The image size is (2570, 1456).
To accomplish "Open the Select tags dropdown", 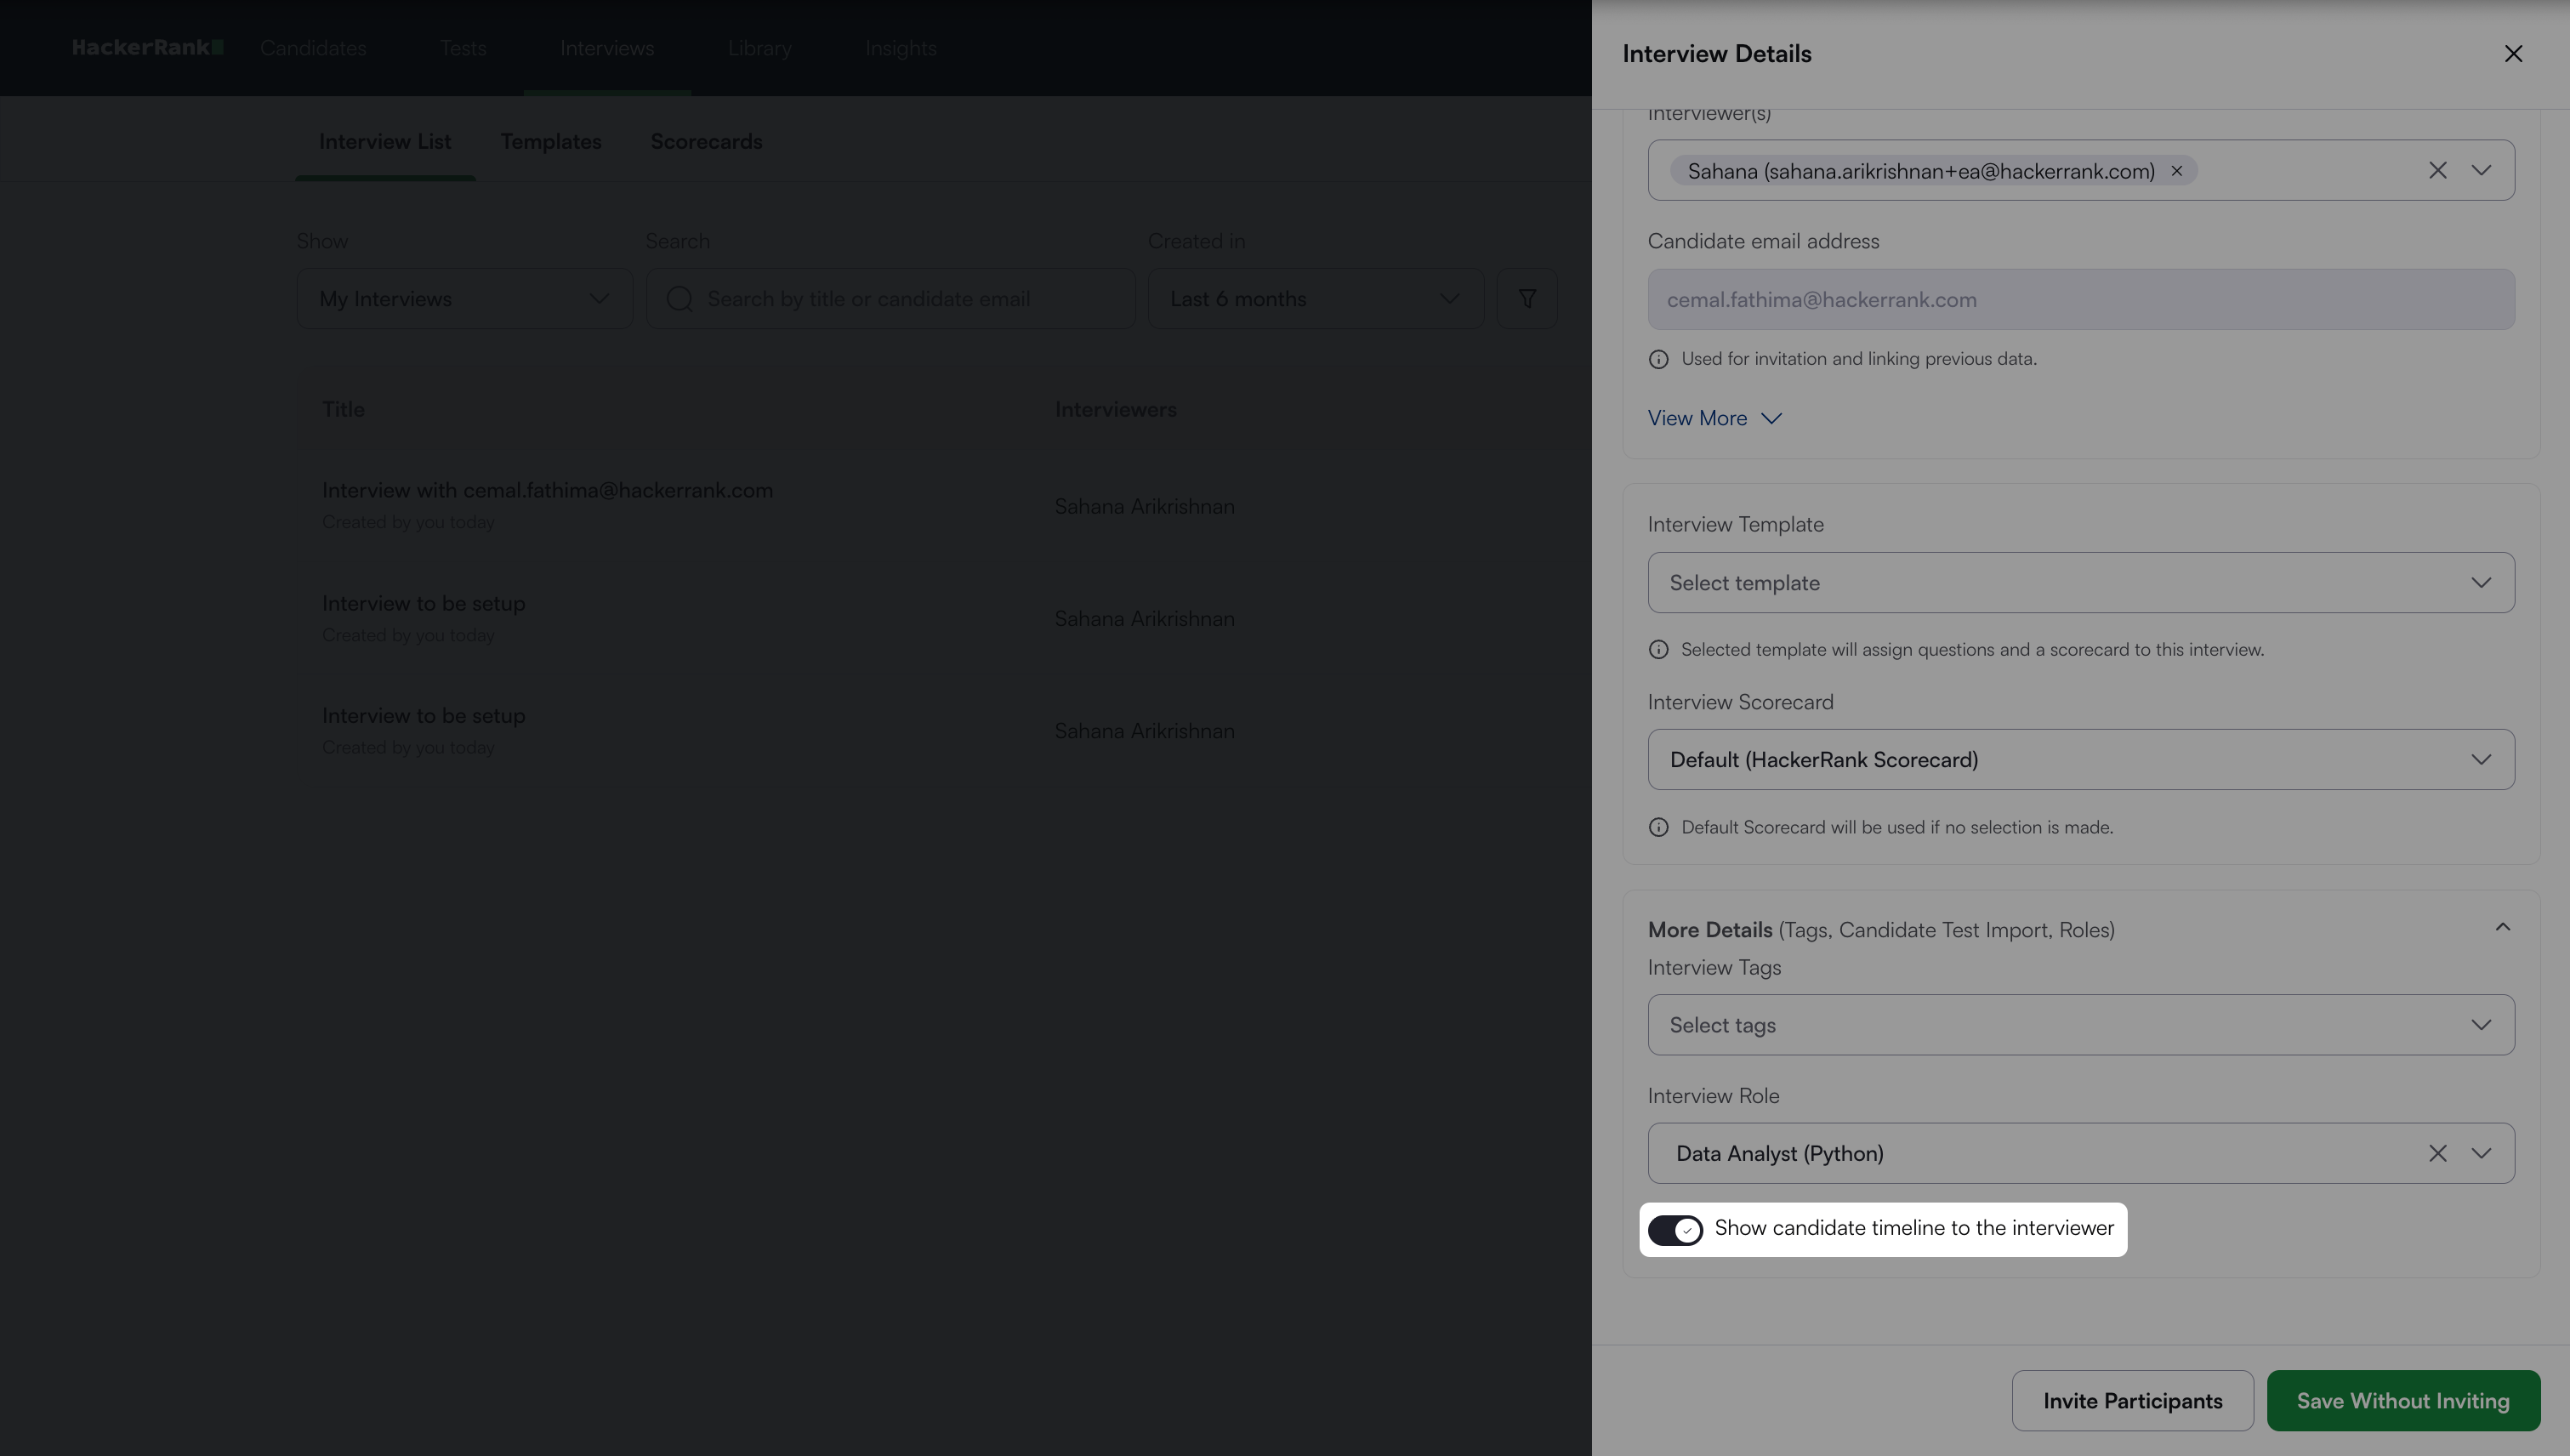I will point(2080,1025).
